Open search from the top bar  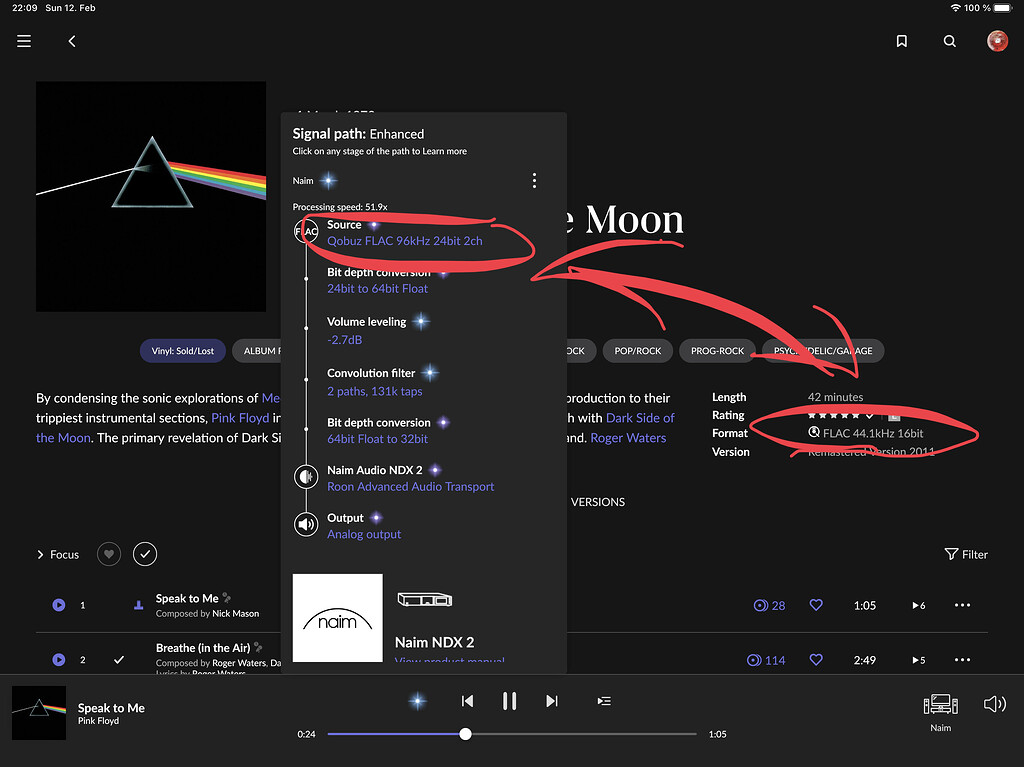pos(949,41)
